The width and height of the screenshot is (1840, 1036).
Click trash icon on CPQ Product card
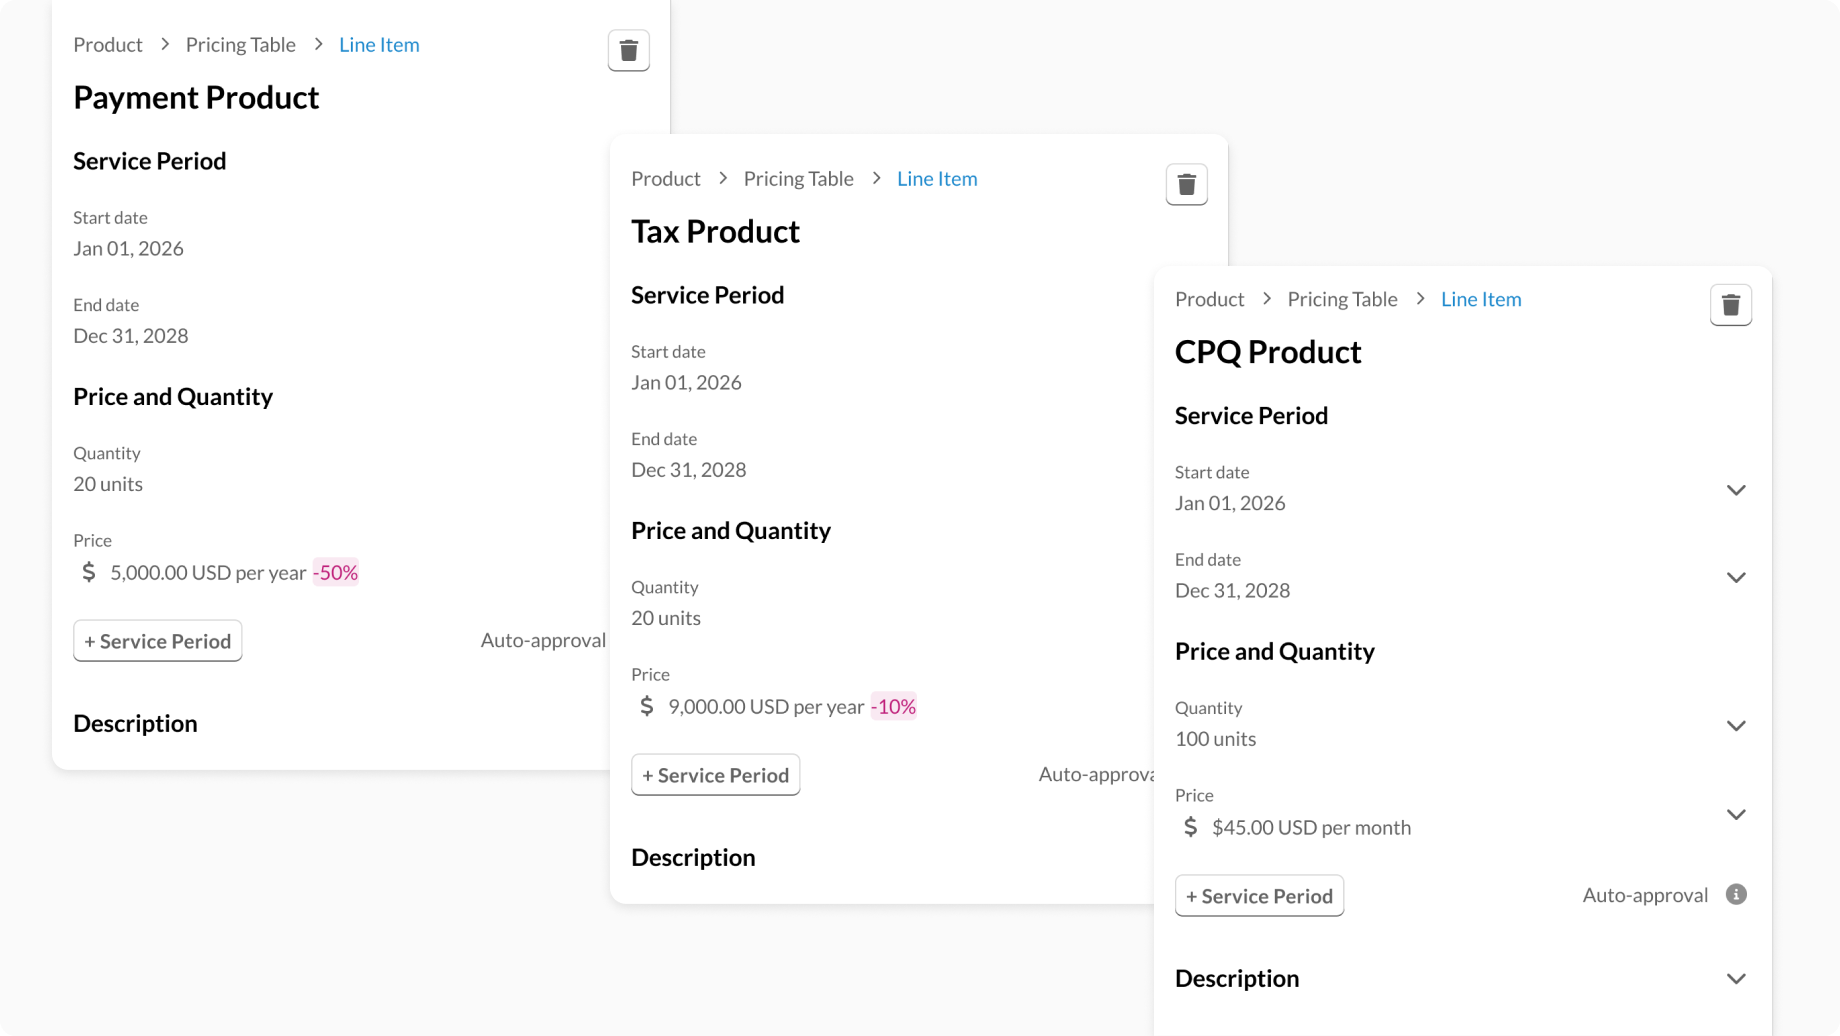(1730, 305)
